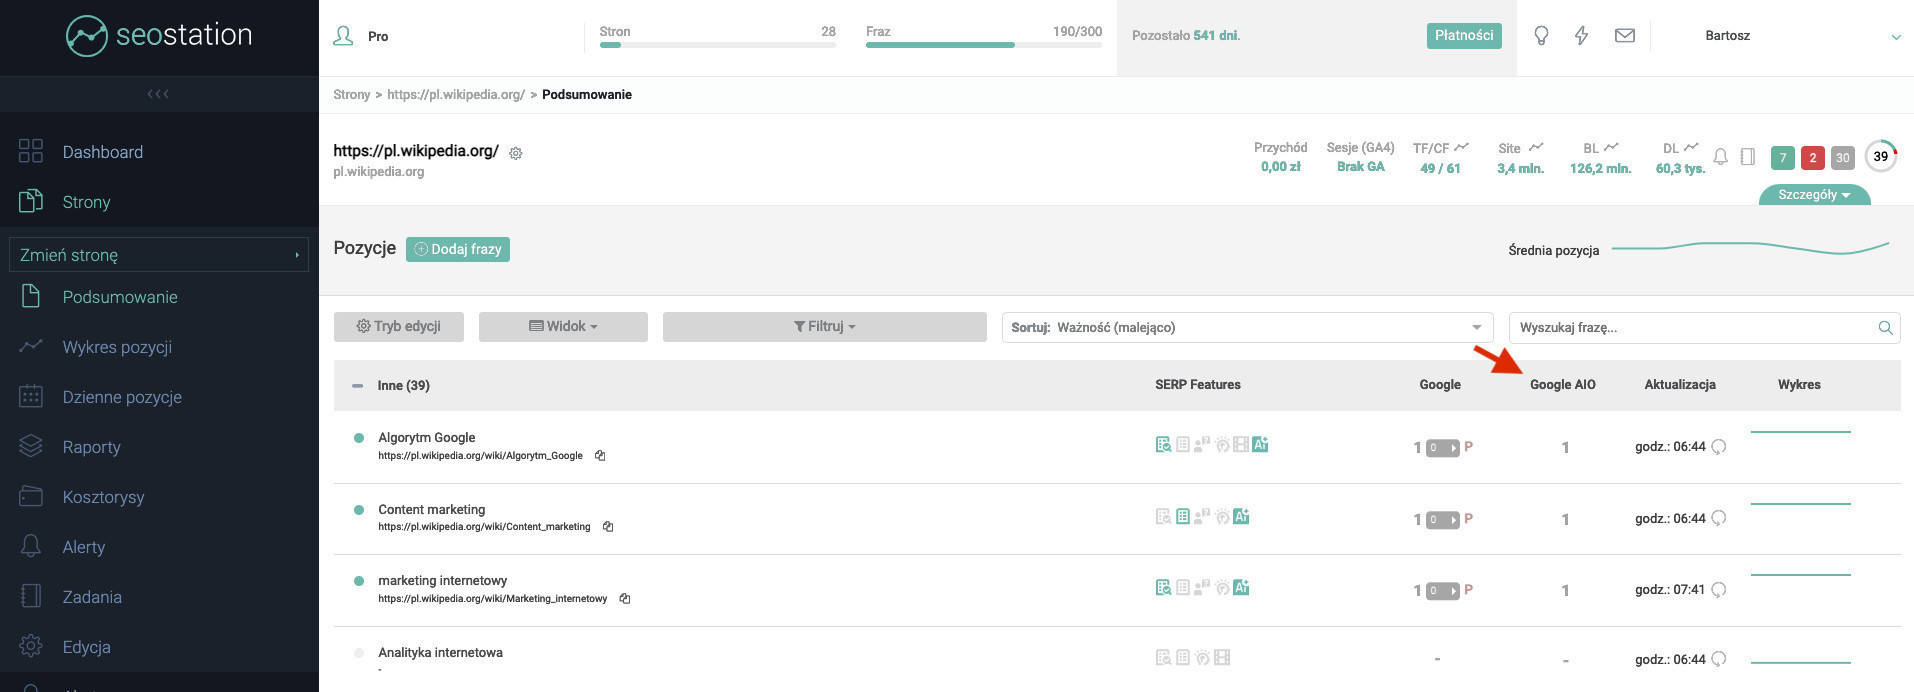Image resolution: width=1914 pixels, height=692 pixels.
Task: Toggle Tryb edycji edit mode
Action: 399,327
